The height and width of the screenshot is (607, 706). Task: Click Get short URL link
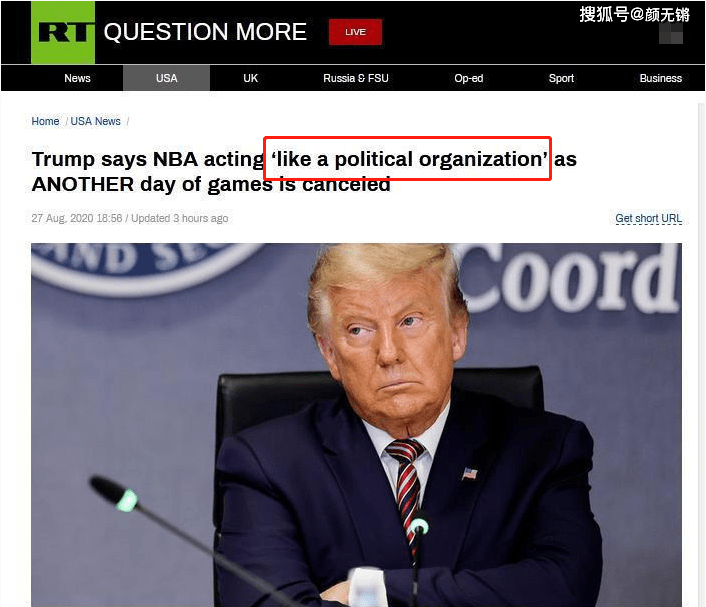[x=648, y=218]
